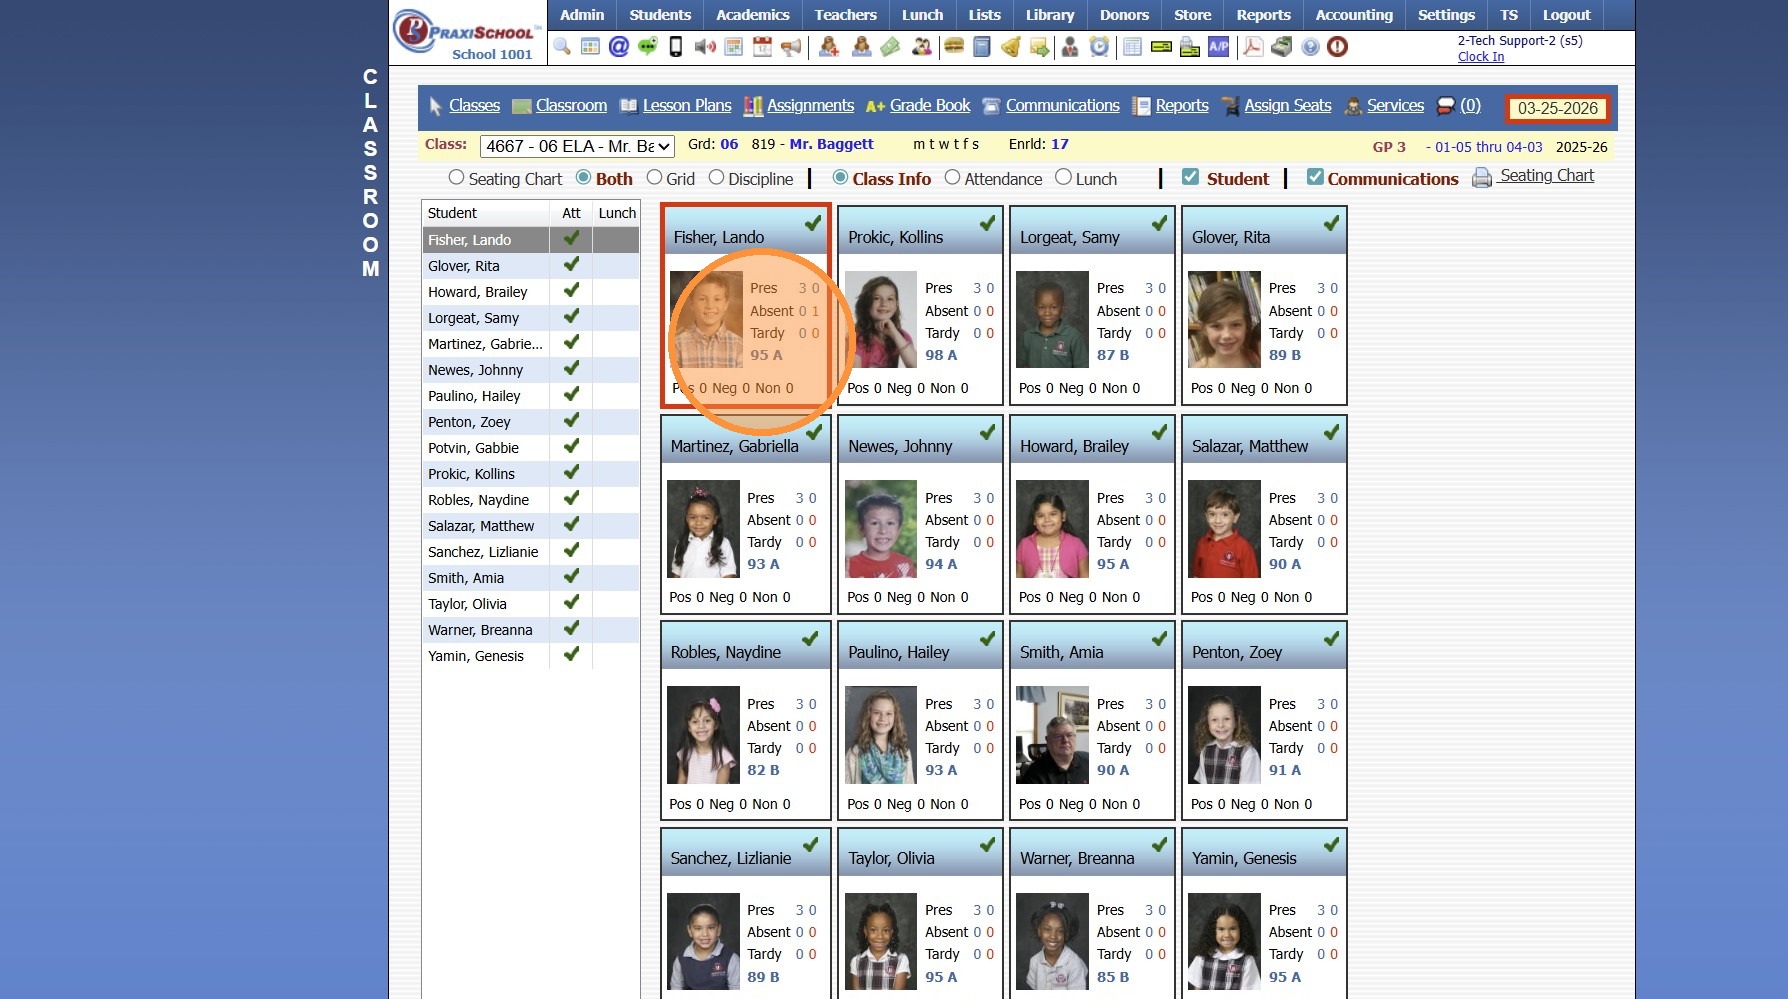Open the Accounting menu
1788x999 pixels.
(1354, 15)
